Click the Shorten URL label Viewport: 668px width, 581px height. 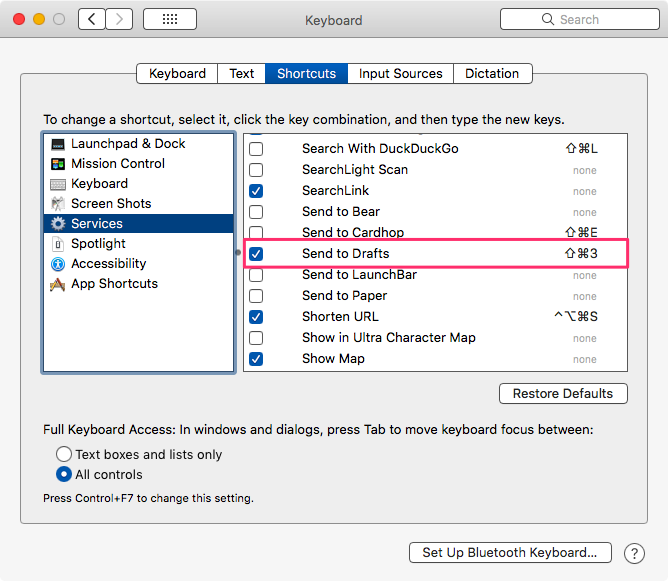click(x=340, y=317)
